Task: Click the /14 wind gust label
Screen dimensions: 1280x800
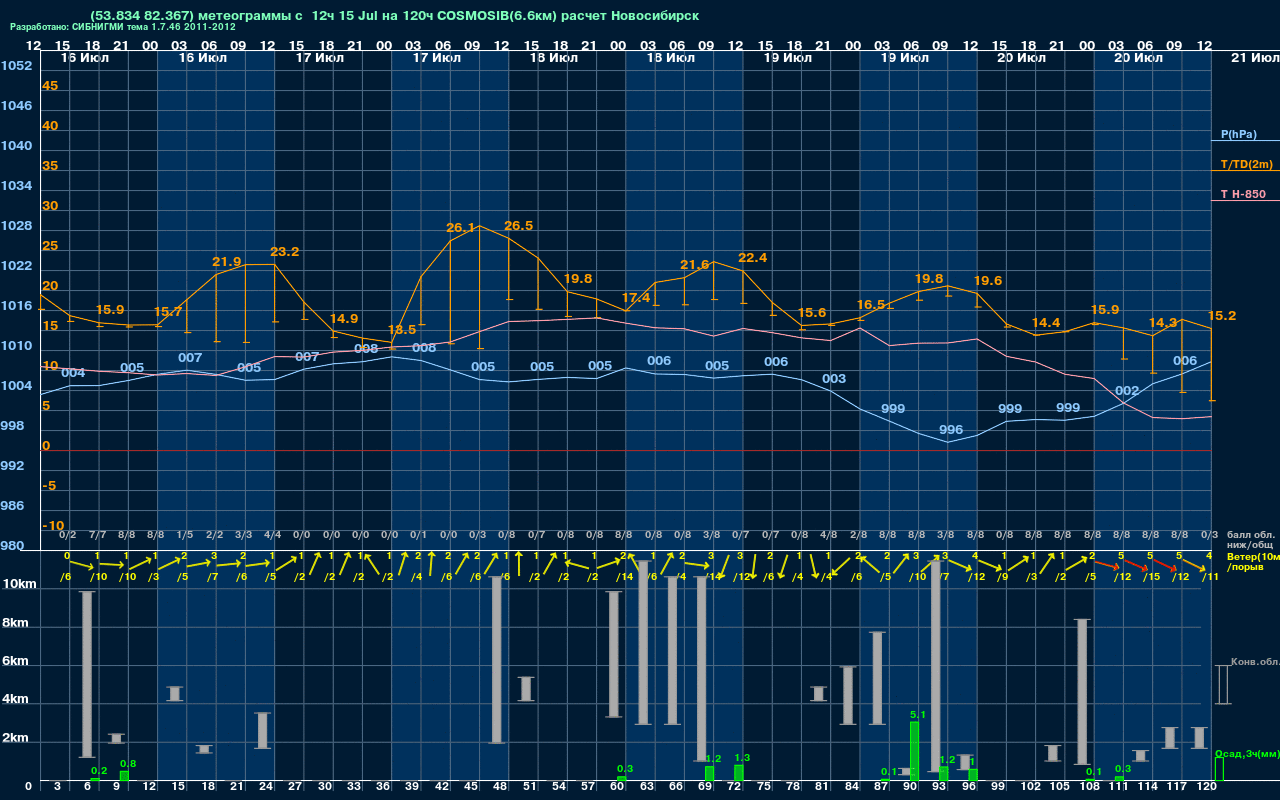Action: click(x=626, y=577)
